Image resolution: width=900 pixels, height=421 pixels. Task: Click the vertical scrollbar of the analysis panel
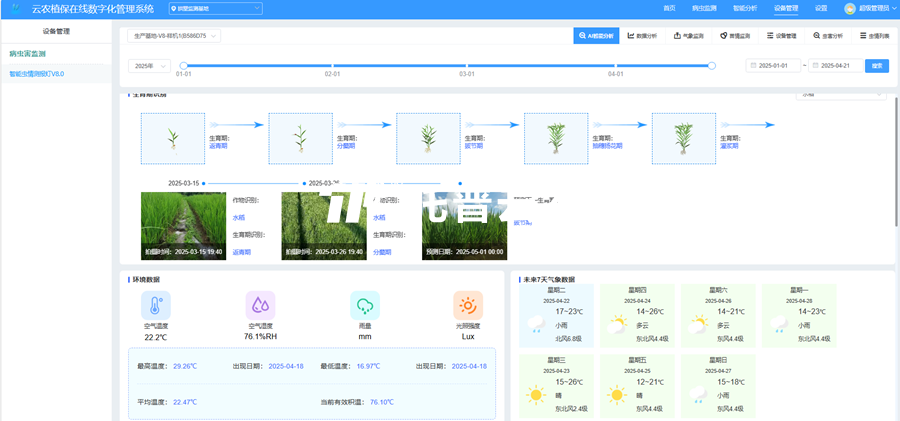point(897,161)
